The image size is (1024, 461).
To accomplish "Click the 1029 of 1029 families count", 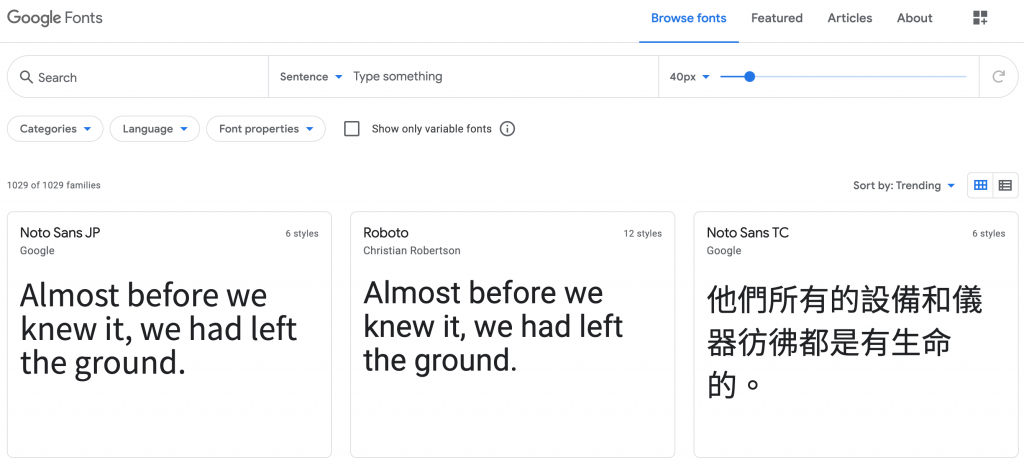I will pos(54,185).
